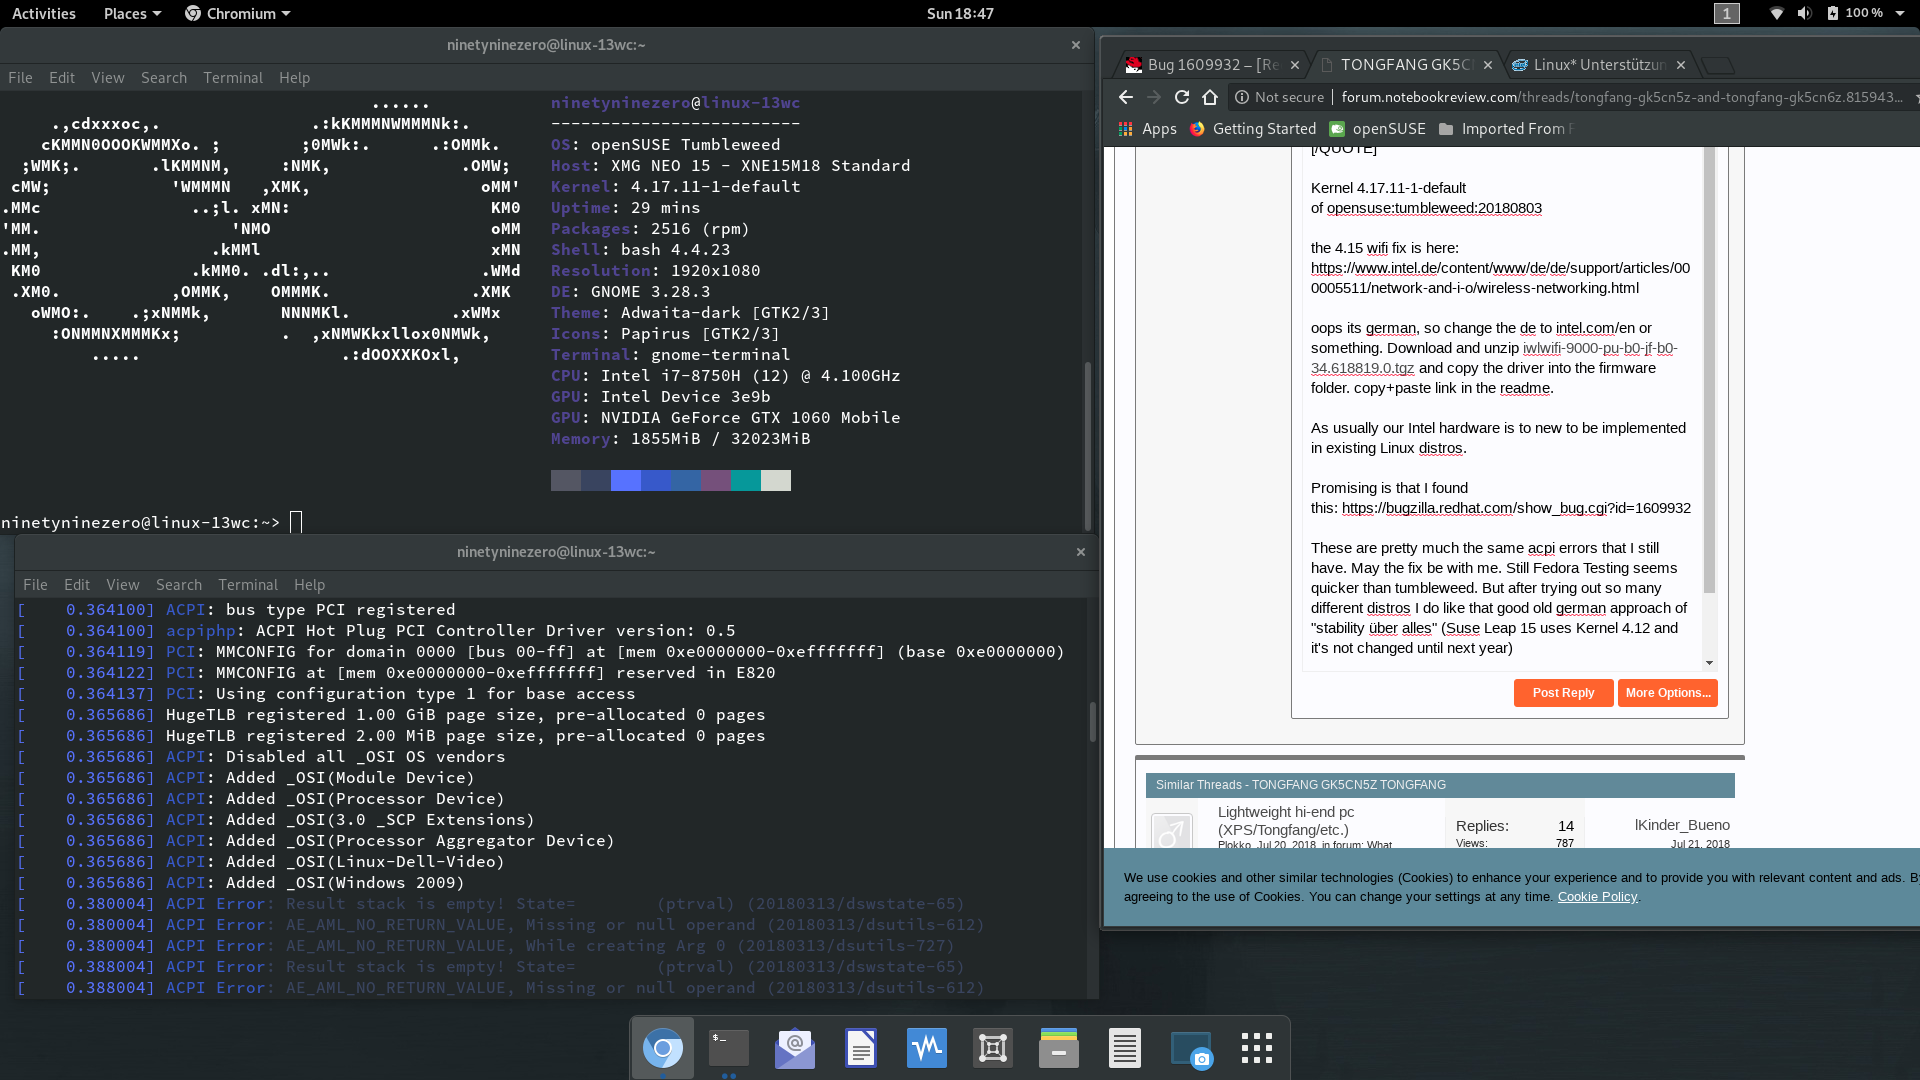Close the Linux* Unterstützung tab
This screenshot has width=1920, height=1080.
pos(1681,65)
